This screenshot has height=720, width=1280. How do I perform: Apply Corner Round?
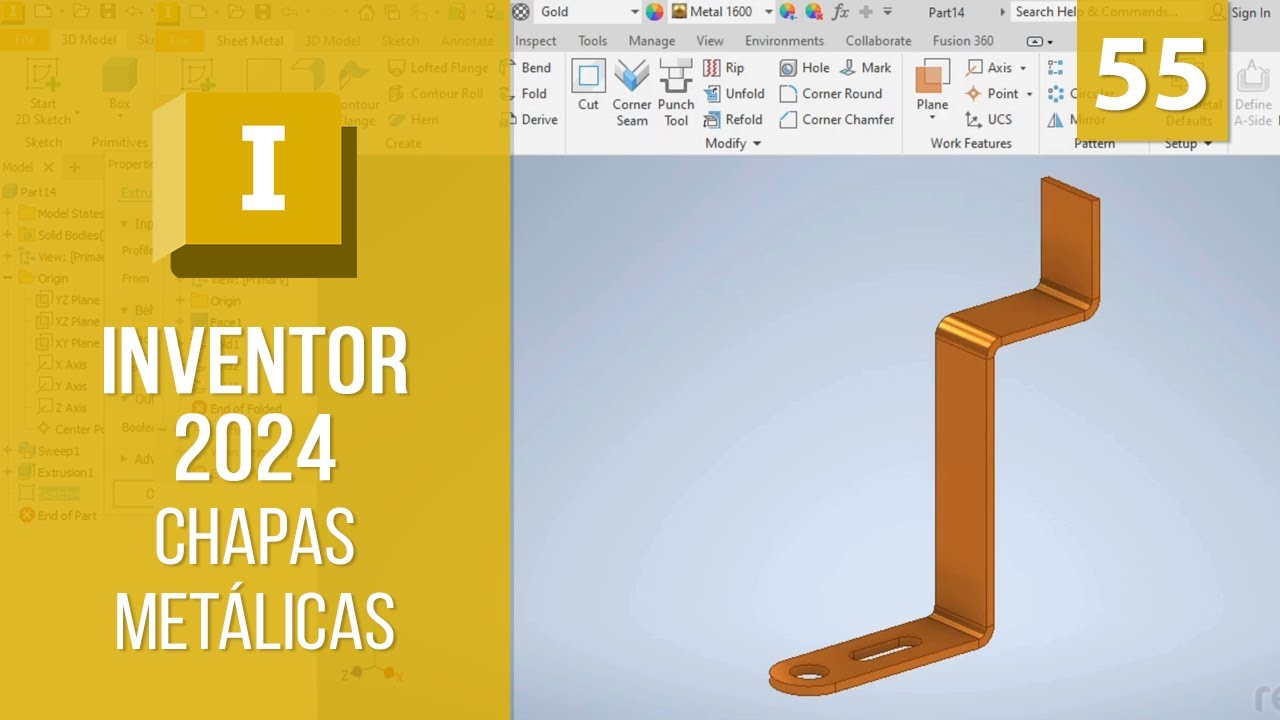(x=831, y=94)
